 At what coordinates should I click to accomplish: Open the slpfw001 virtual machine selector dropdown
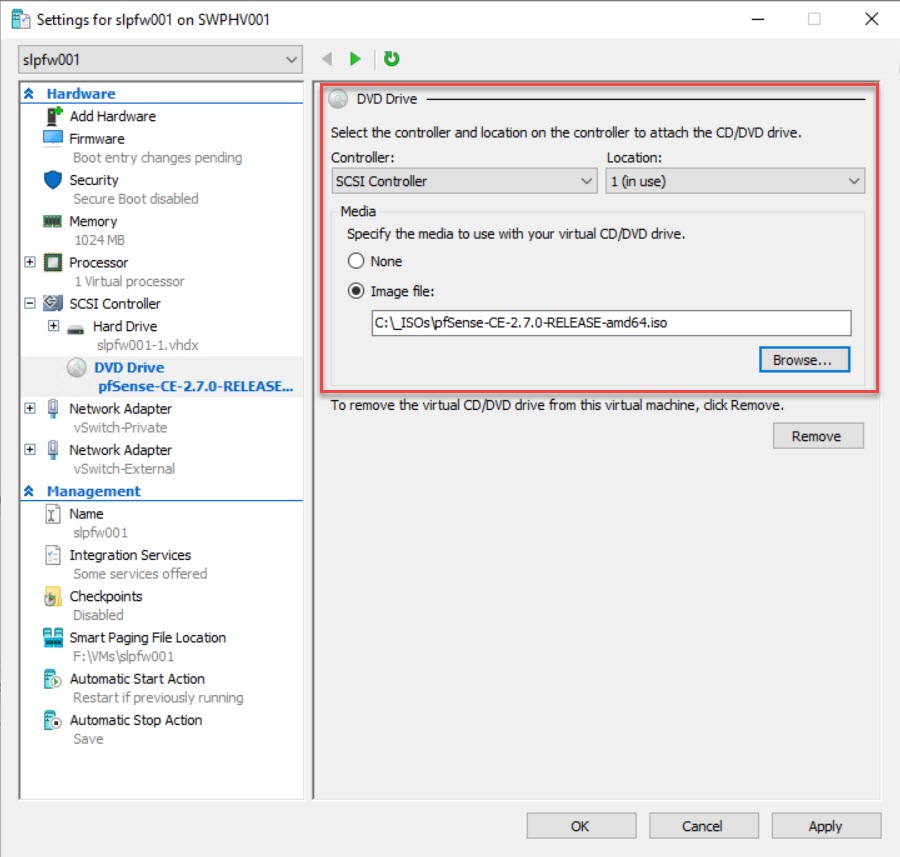160,60
